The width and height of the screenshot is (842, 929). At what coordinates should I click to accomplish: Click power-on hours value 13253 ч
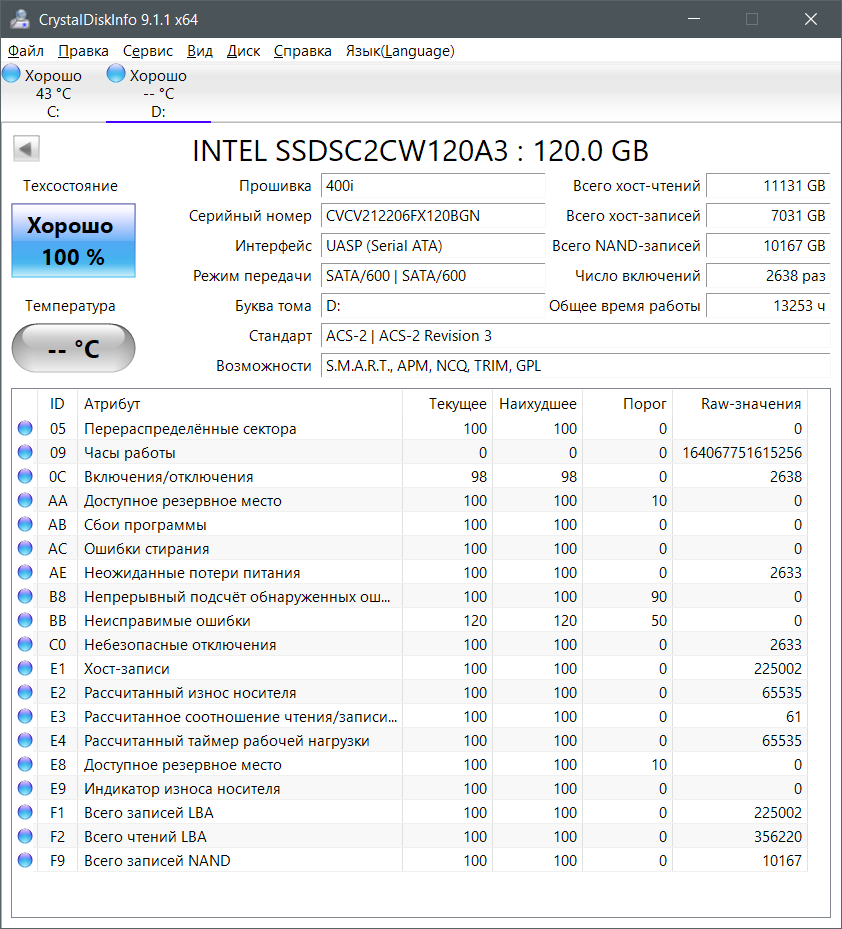coord(768,306)
